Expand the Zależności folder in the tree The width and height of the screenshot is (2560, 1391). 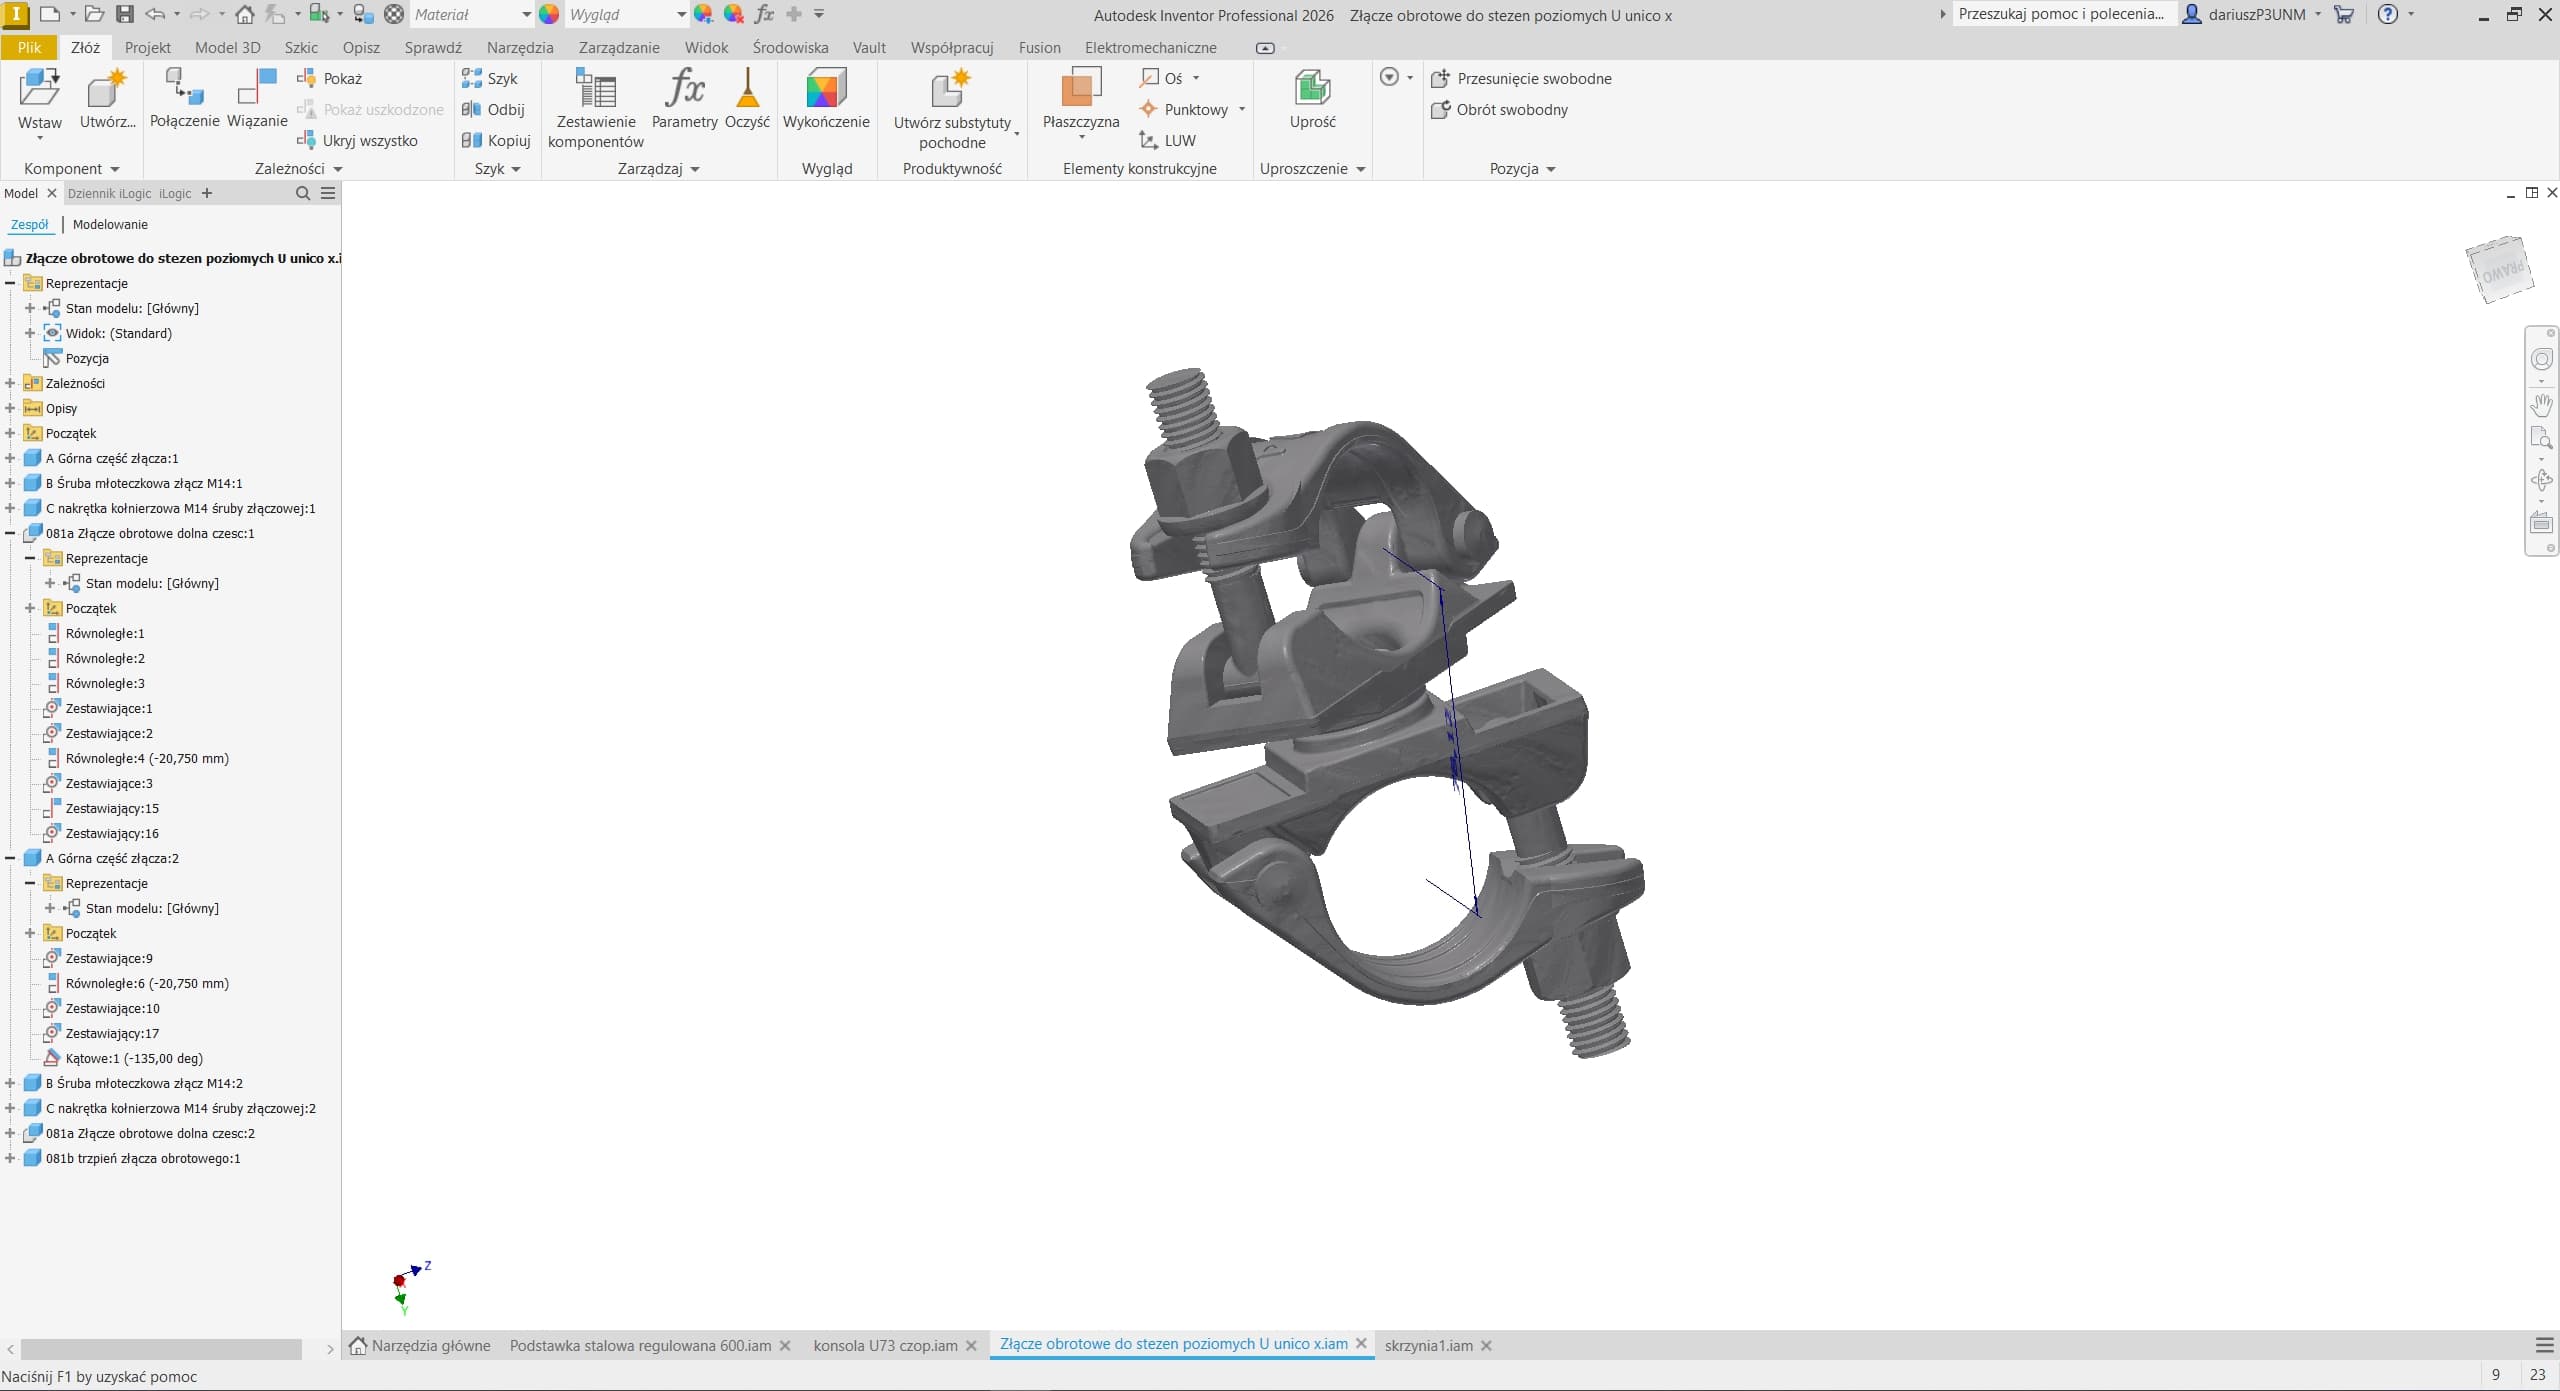pos(10,383)
